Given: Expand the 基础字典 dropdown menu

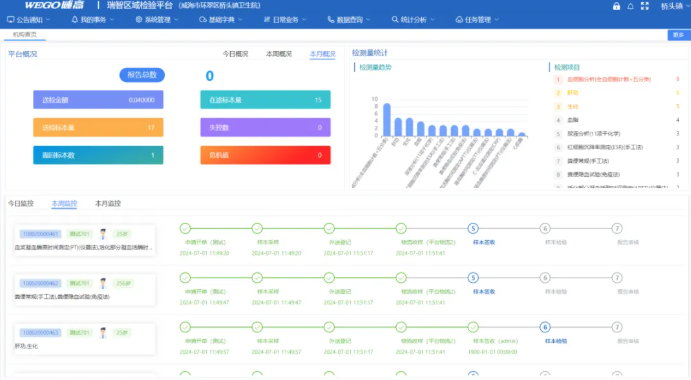Looking at the screenshot, I should (x=221, y=20).
